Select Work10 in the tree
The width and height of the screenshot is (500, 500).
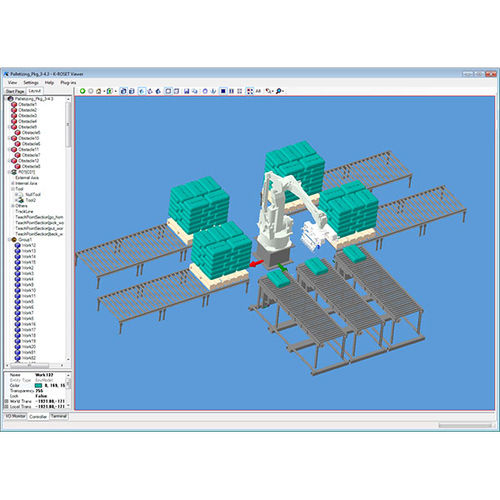[29, 290]
